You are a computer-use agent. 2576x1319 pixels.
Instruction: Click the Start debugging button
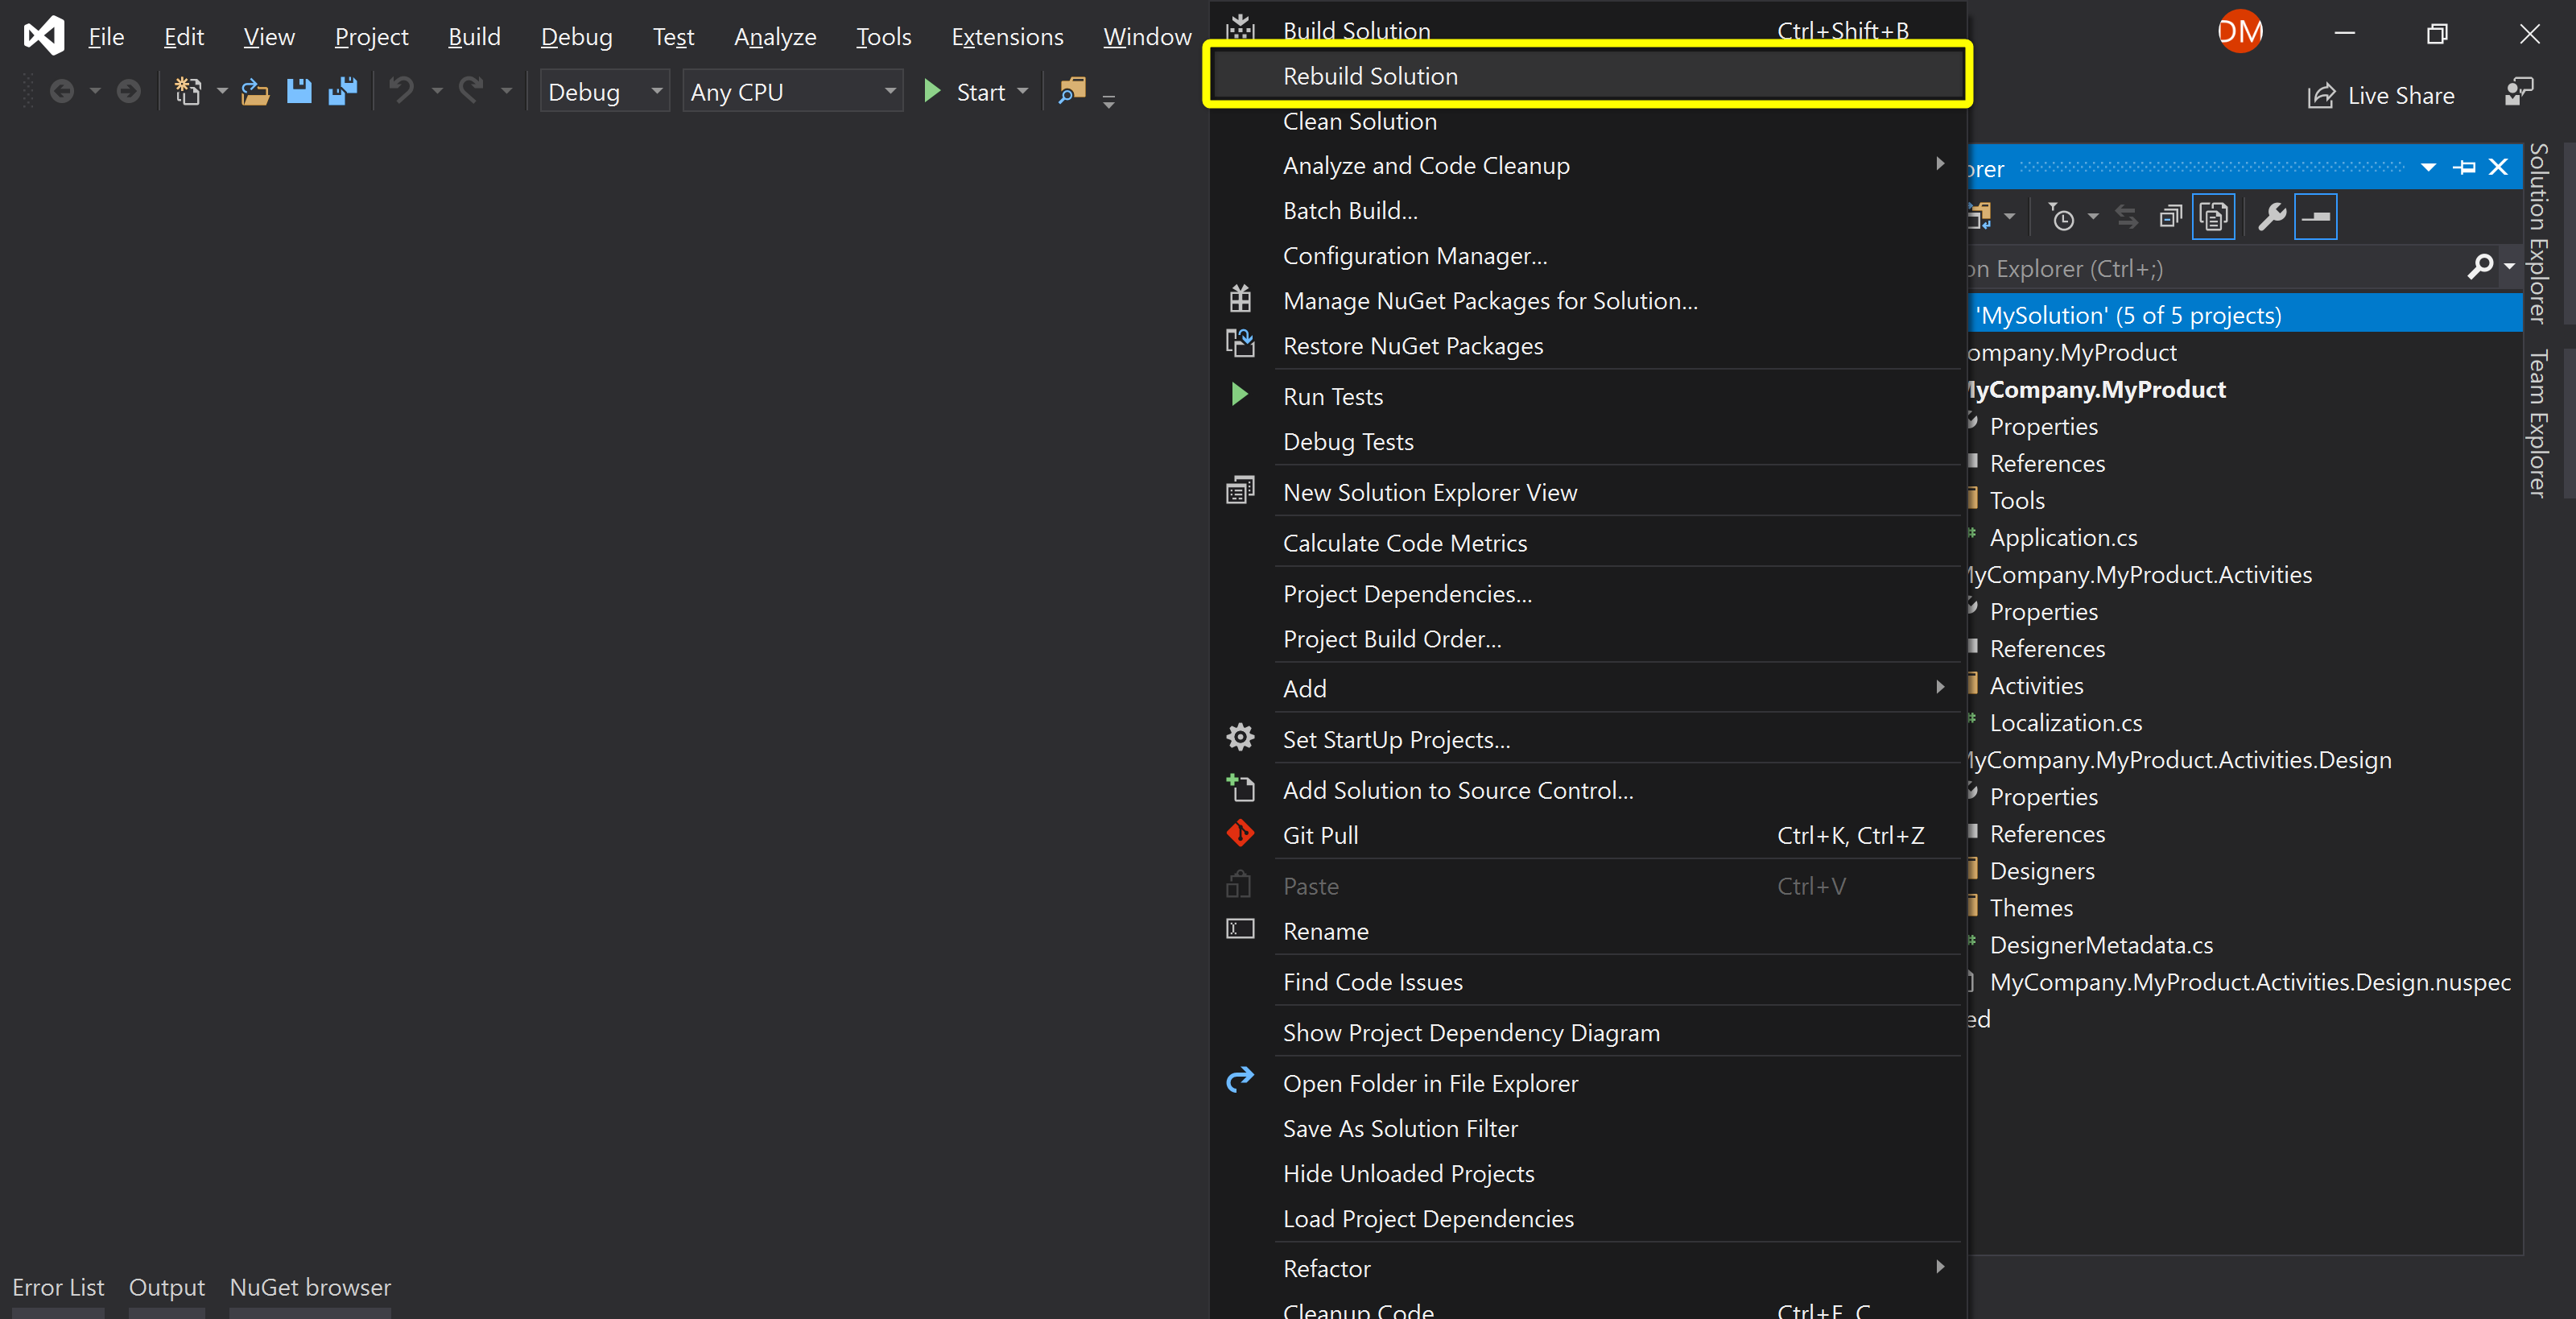pos(965,92)
